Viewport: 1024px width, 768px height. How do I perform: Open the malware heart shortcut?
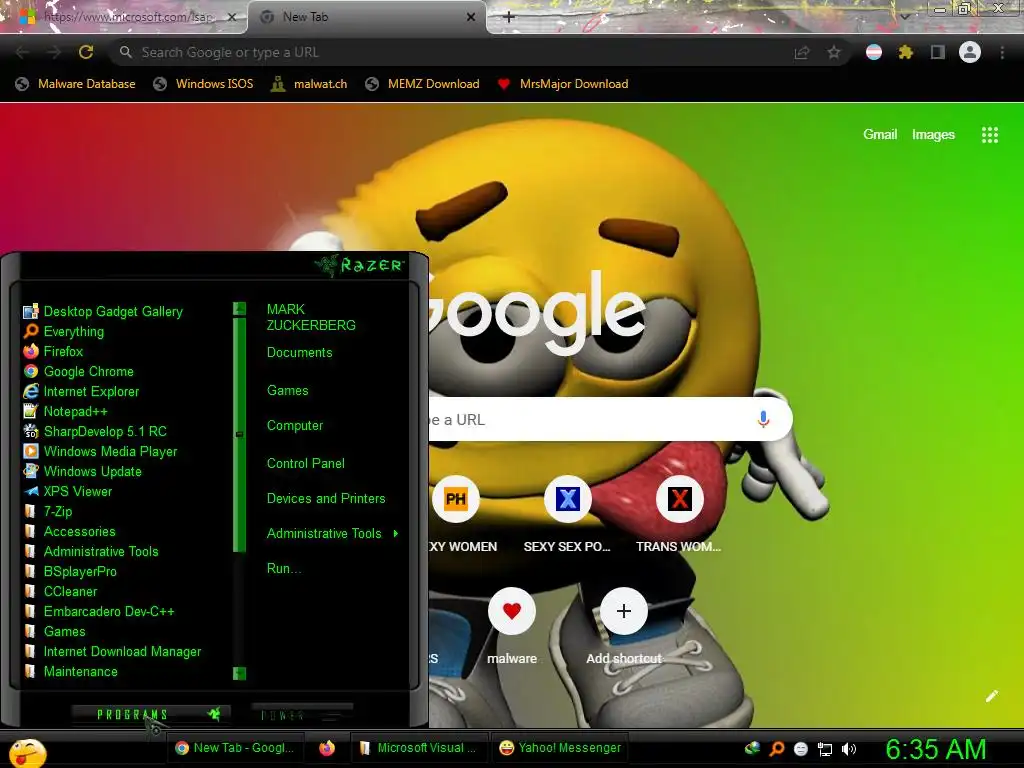point(512,611)
